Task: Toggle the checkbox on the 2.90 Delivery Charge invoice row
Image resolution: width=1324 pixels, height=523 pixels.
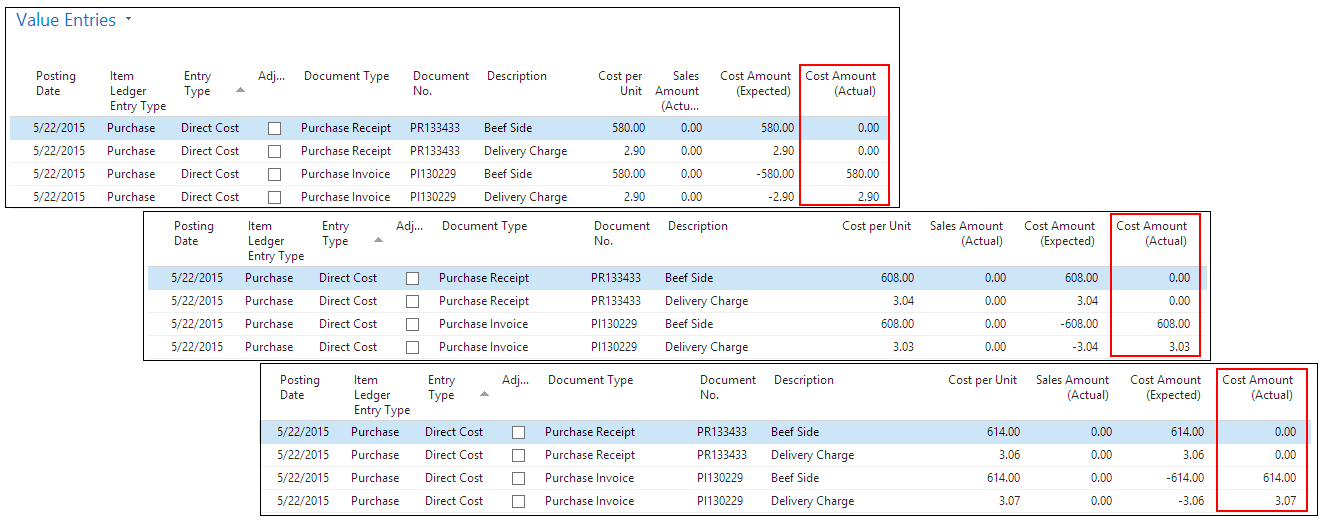Action: 274,197
